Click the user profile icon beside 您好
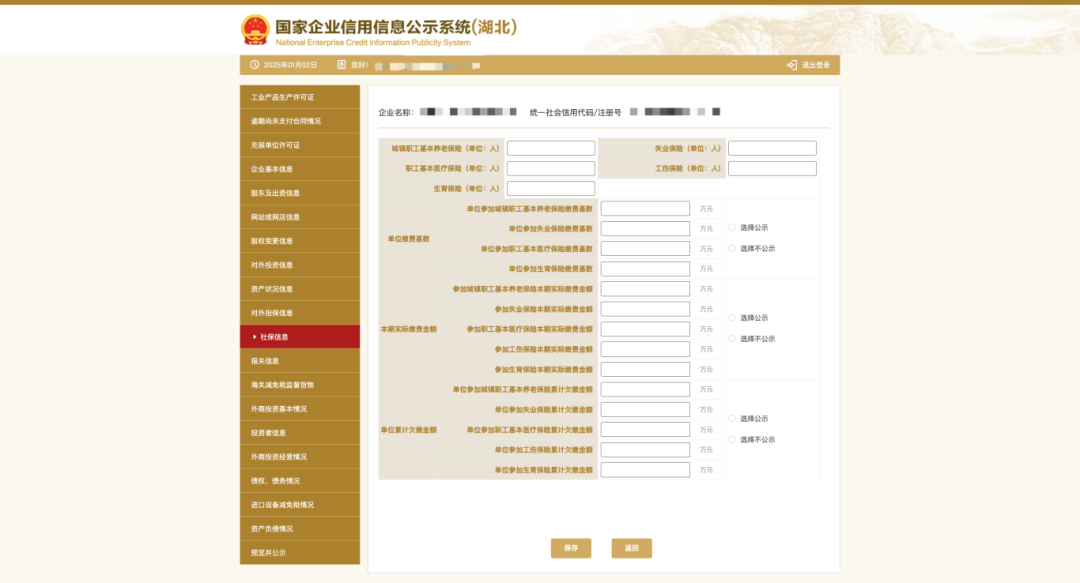This screenshot has height=583, width=1080. coord(341,65)
